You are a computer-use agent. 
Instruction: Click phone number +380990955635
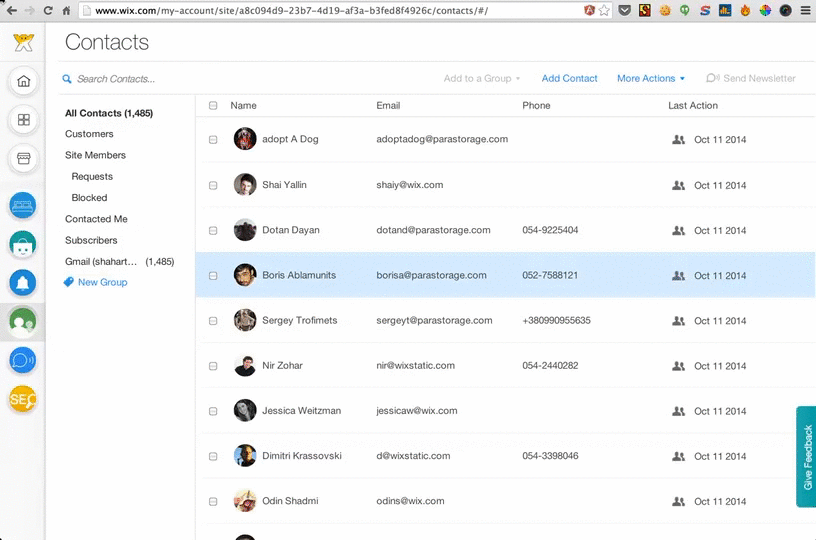click(556, 320)
